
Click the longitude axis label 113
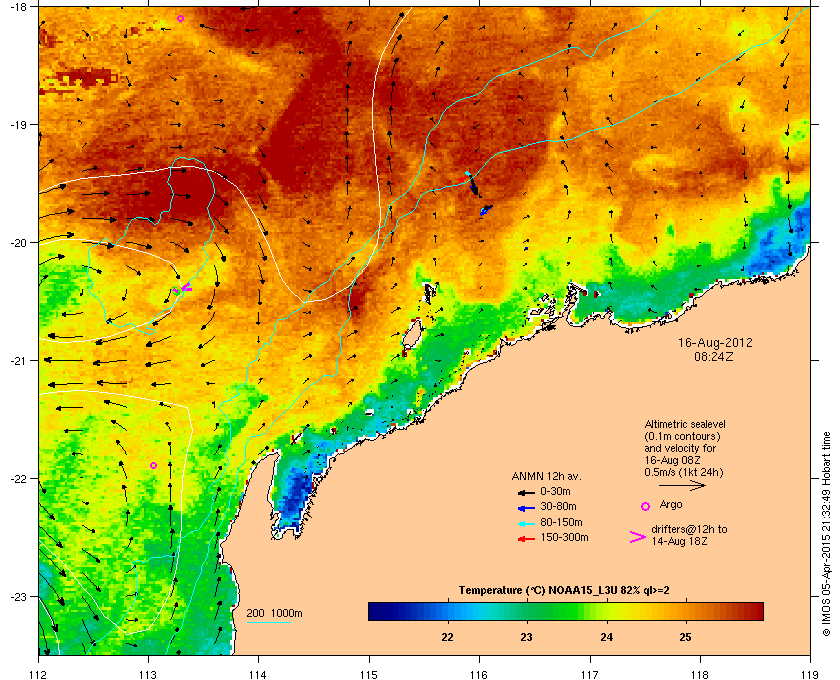tap(148, 674)
